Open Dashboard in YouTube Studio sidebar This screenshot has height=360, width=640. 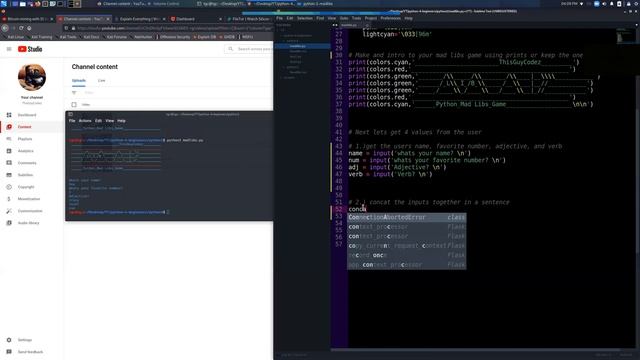pos(27,115)
